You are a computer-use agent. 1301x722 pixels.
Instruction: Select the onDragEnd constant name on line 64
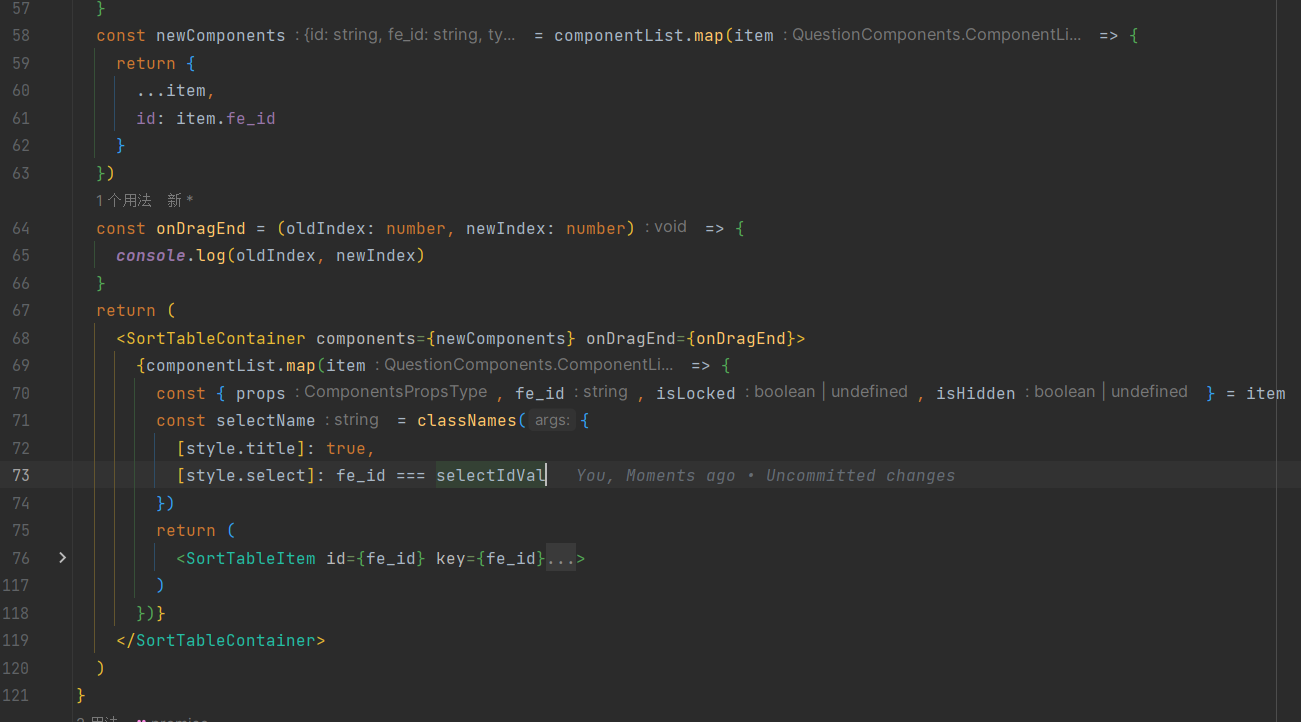pos(201,228)
